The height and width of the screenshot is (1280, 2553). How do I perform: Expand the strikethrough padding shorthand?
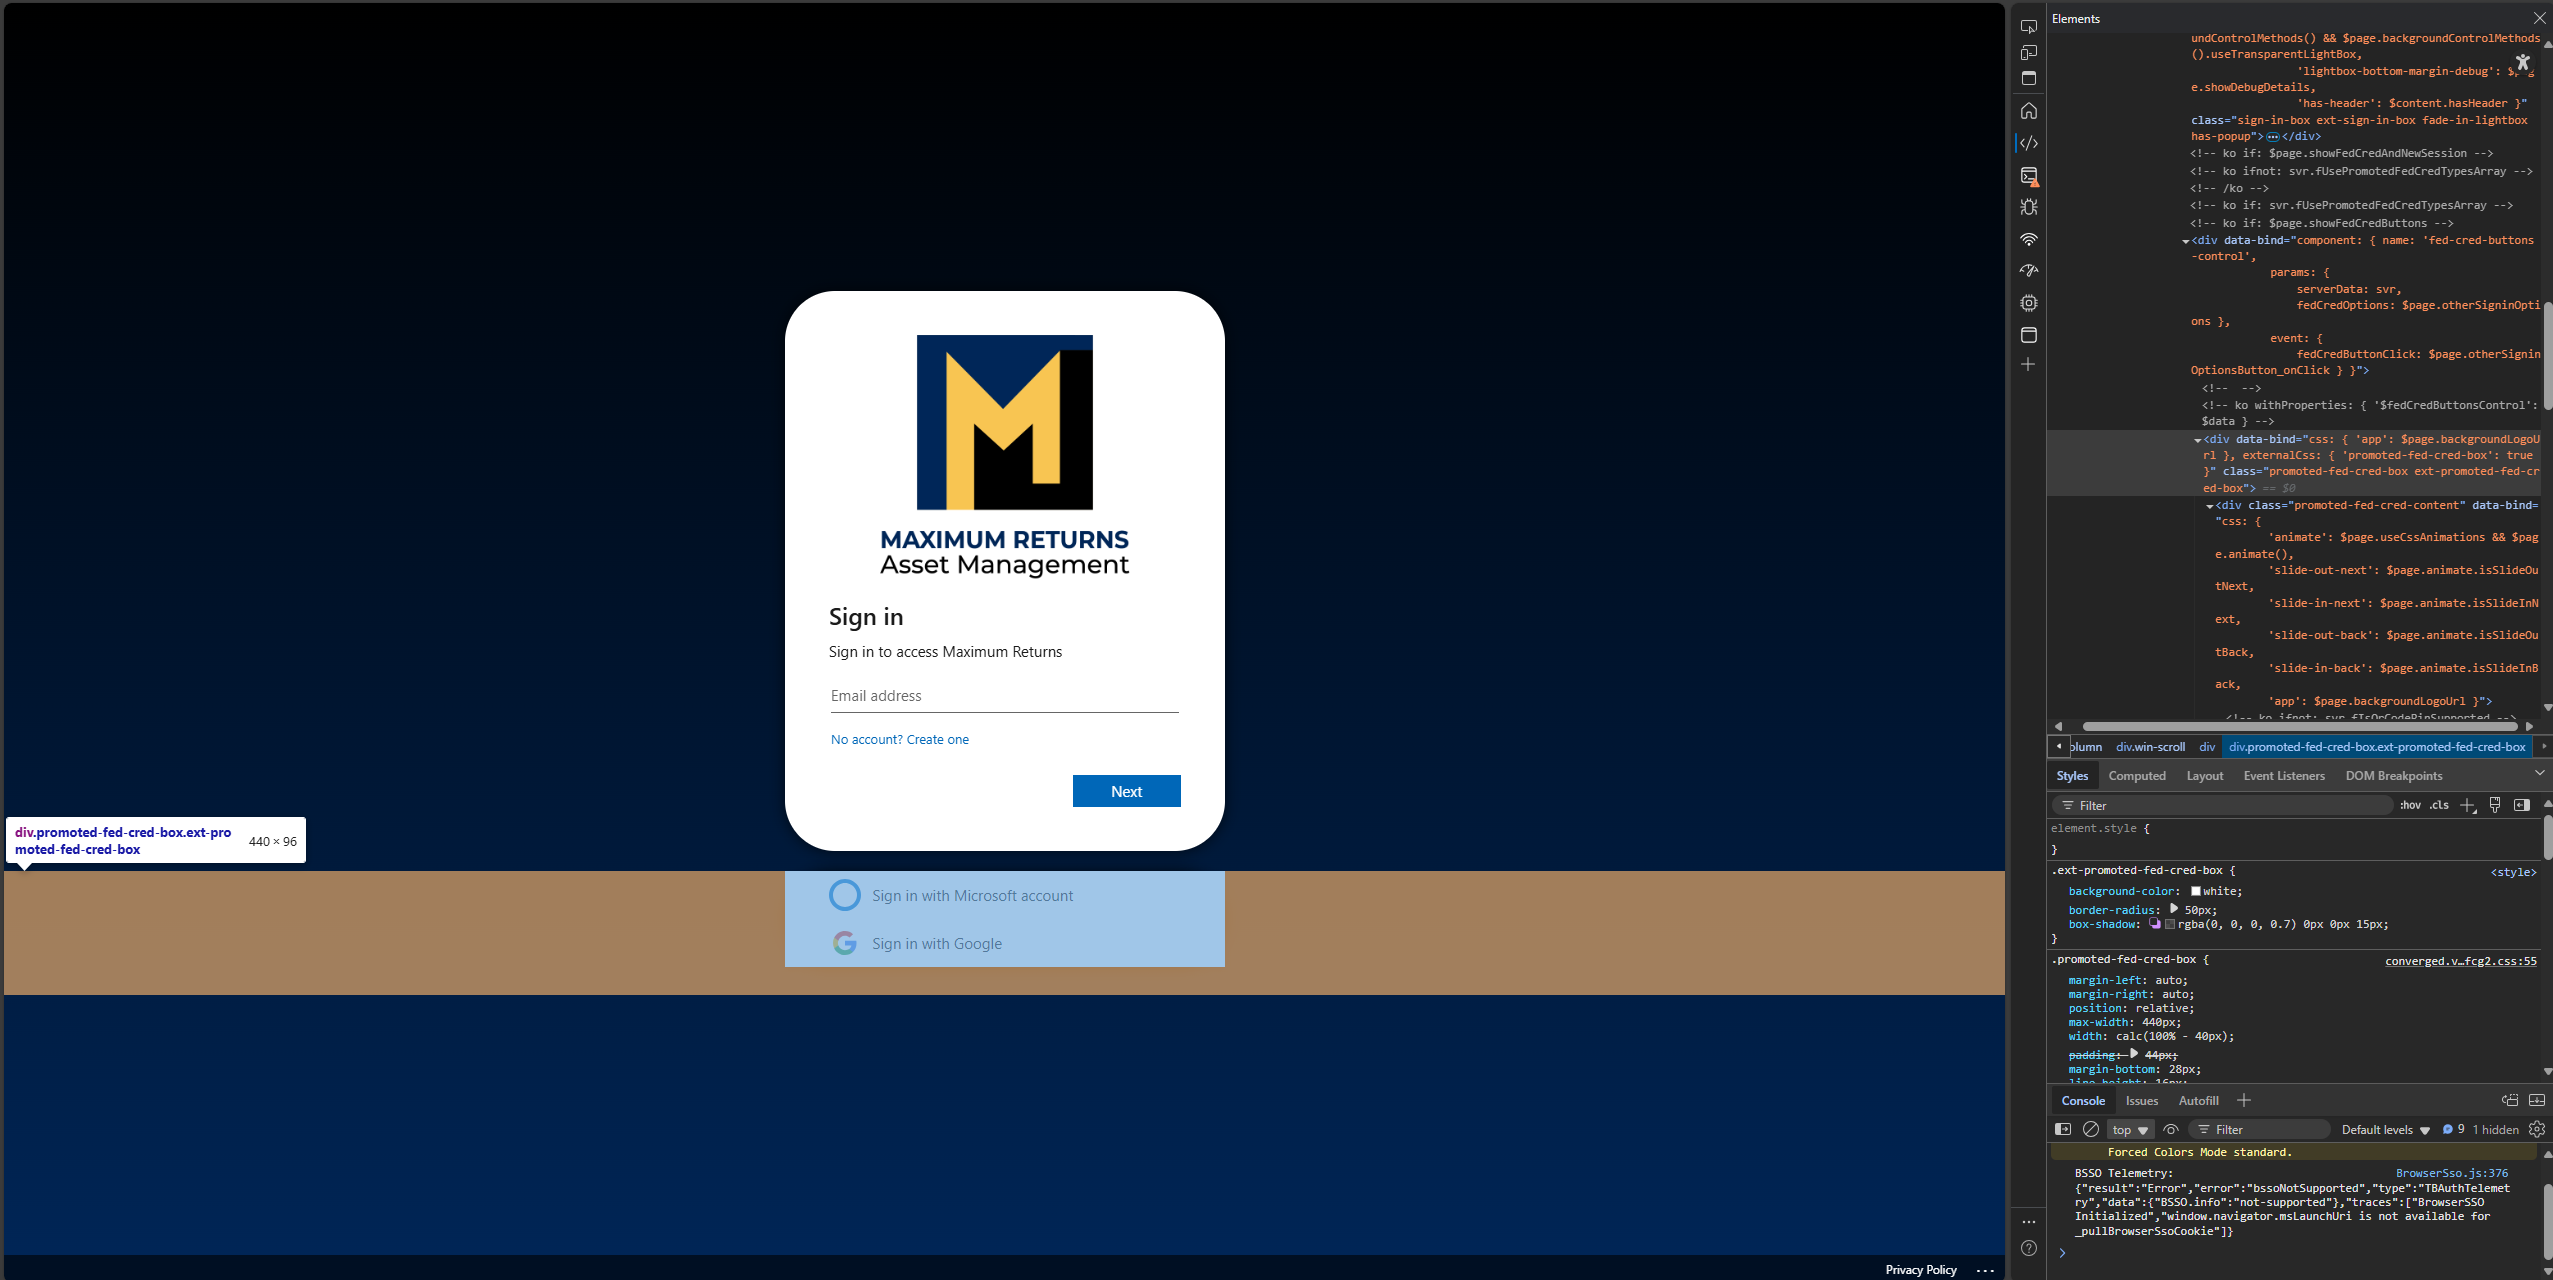coord(2134,1054)
